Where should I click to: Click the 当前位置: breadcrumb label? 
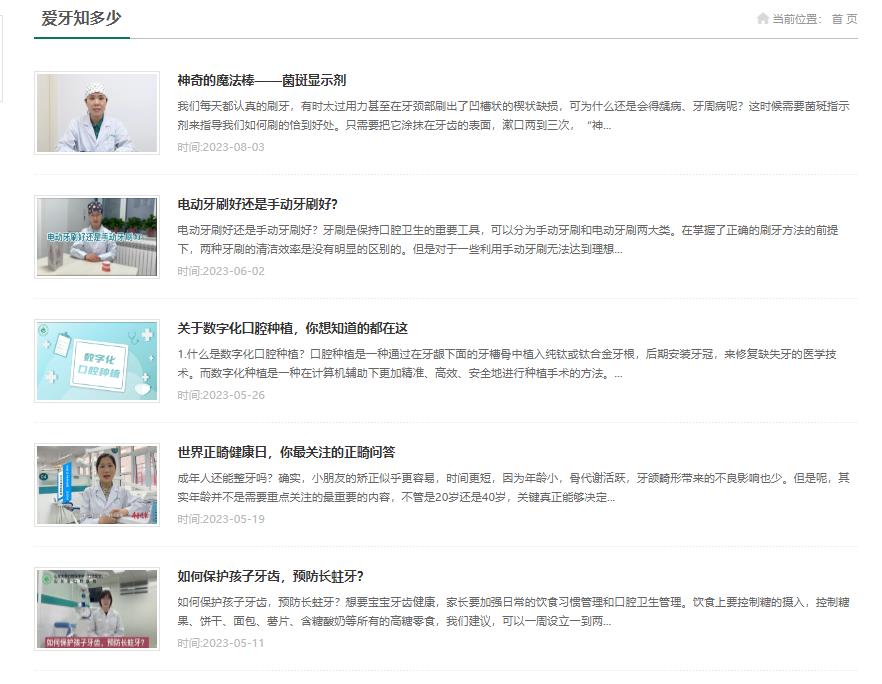tap(797, 19)
